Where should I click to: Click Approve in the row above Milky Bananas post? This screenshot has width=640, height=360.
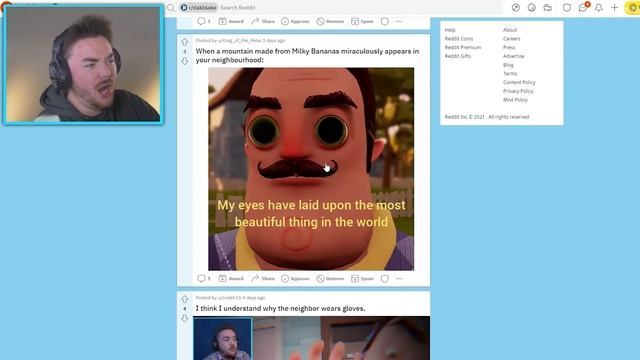[295, 21]
